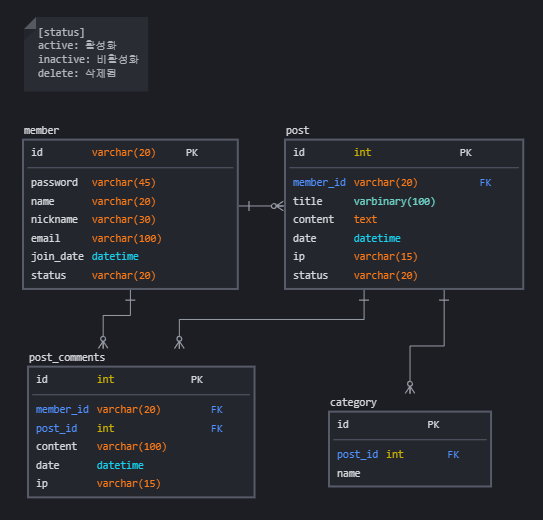Select name column in category table
Screen dimensions: 543x520
point(349,474)
